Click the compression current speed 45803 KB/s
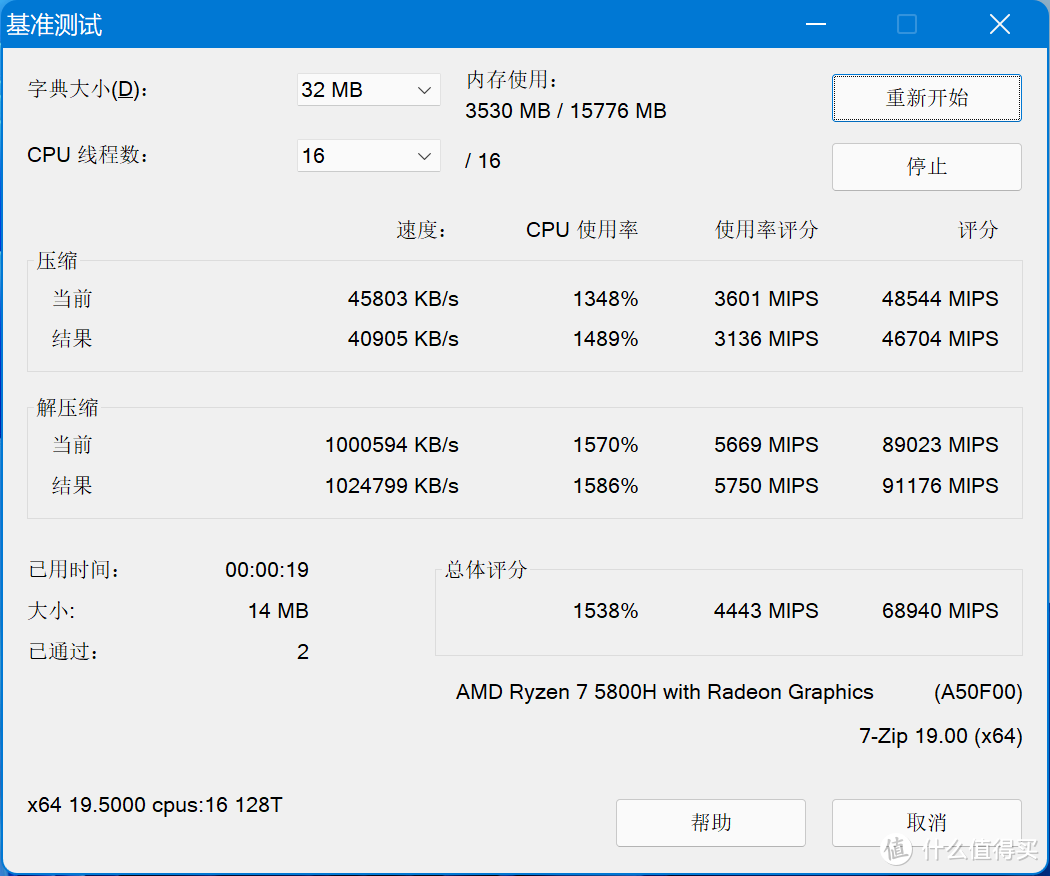The height and width of the screenshot is (876, 1050). point(403,299)
